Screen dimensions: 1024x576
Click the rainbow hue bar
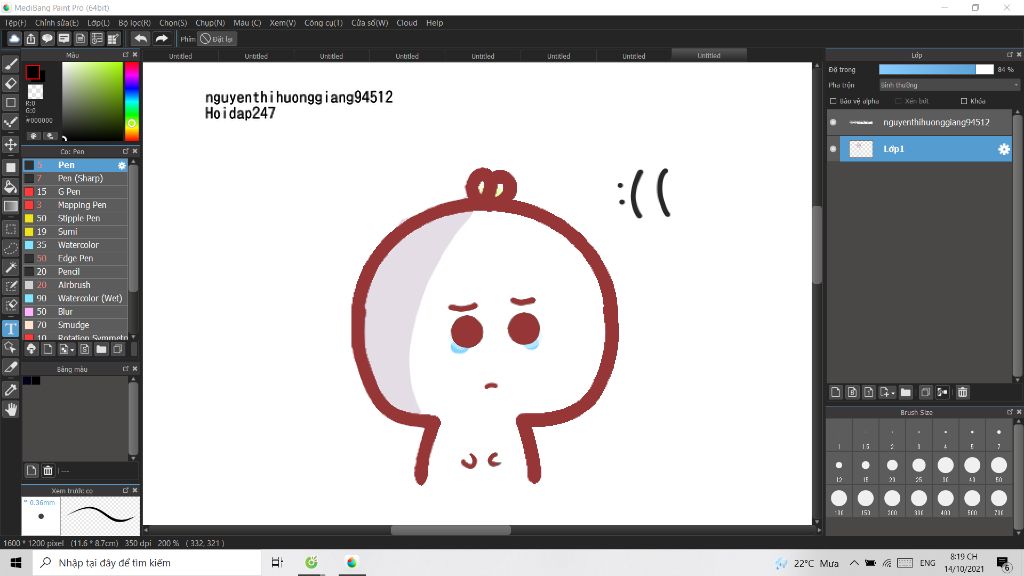(x=132, y=101)
